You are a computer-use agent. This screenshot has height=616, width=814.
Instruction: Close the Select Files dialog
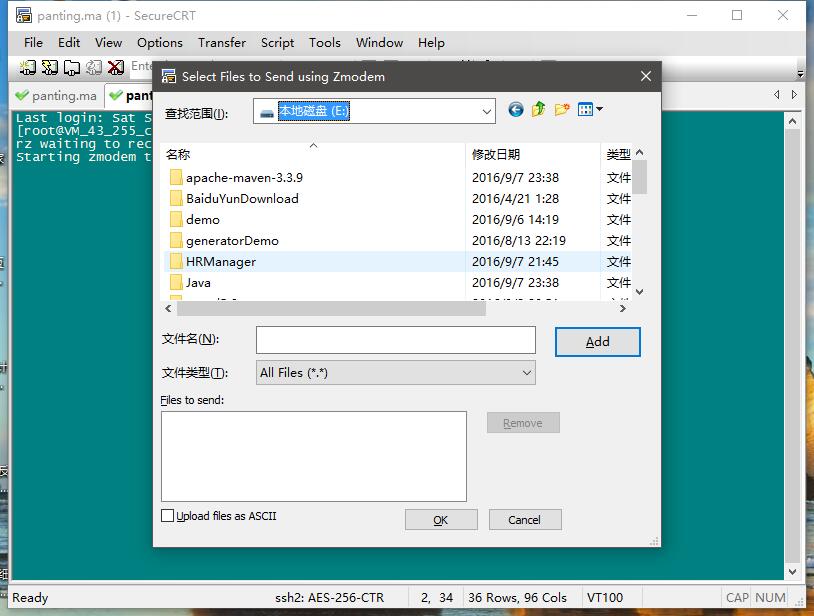click(646, 76)
